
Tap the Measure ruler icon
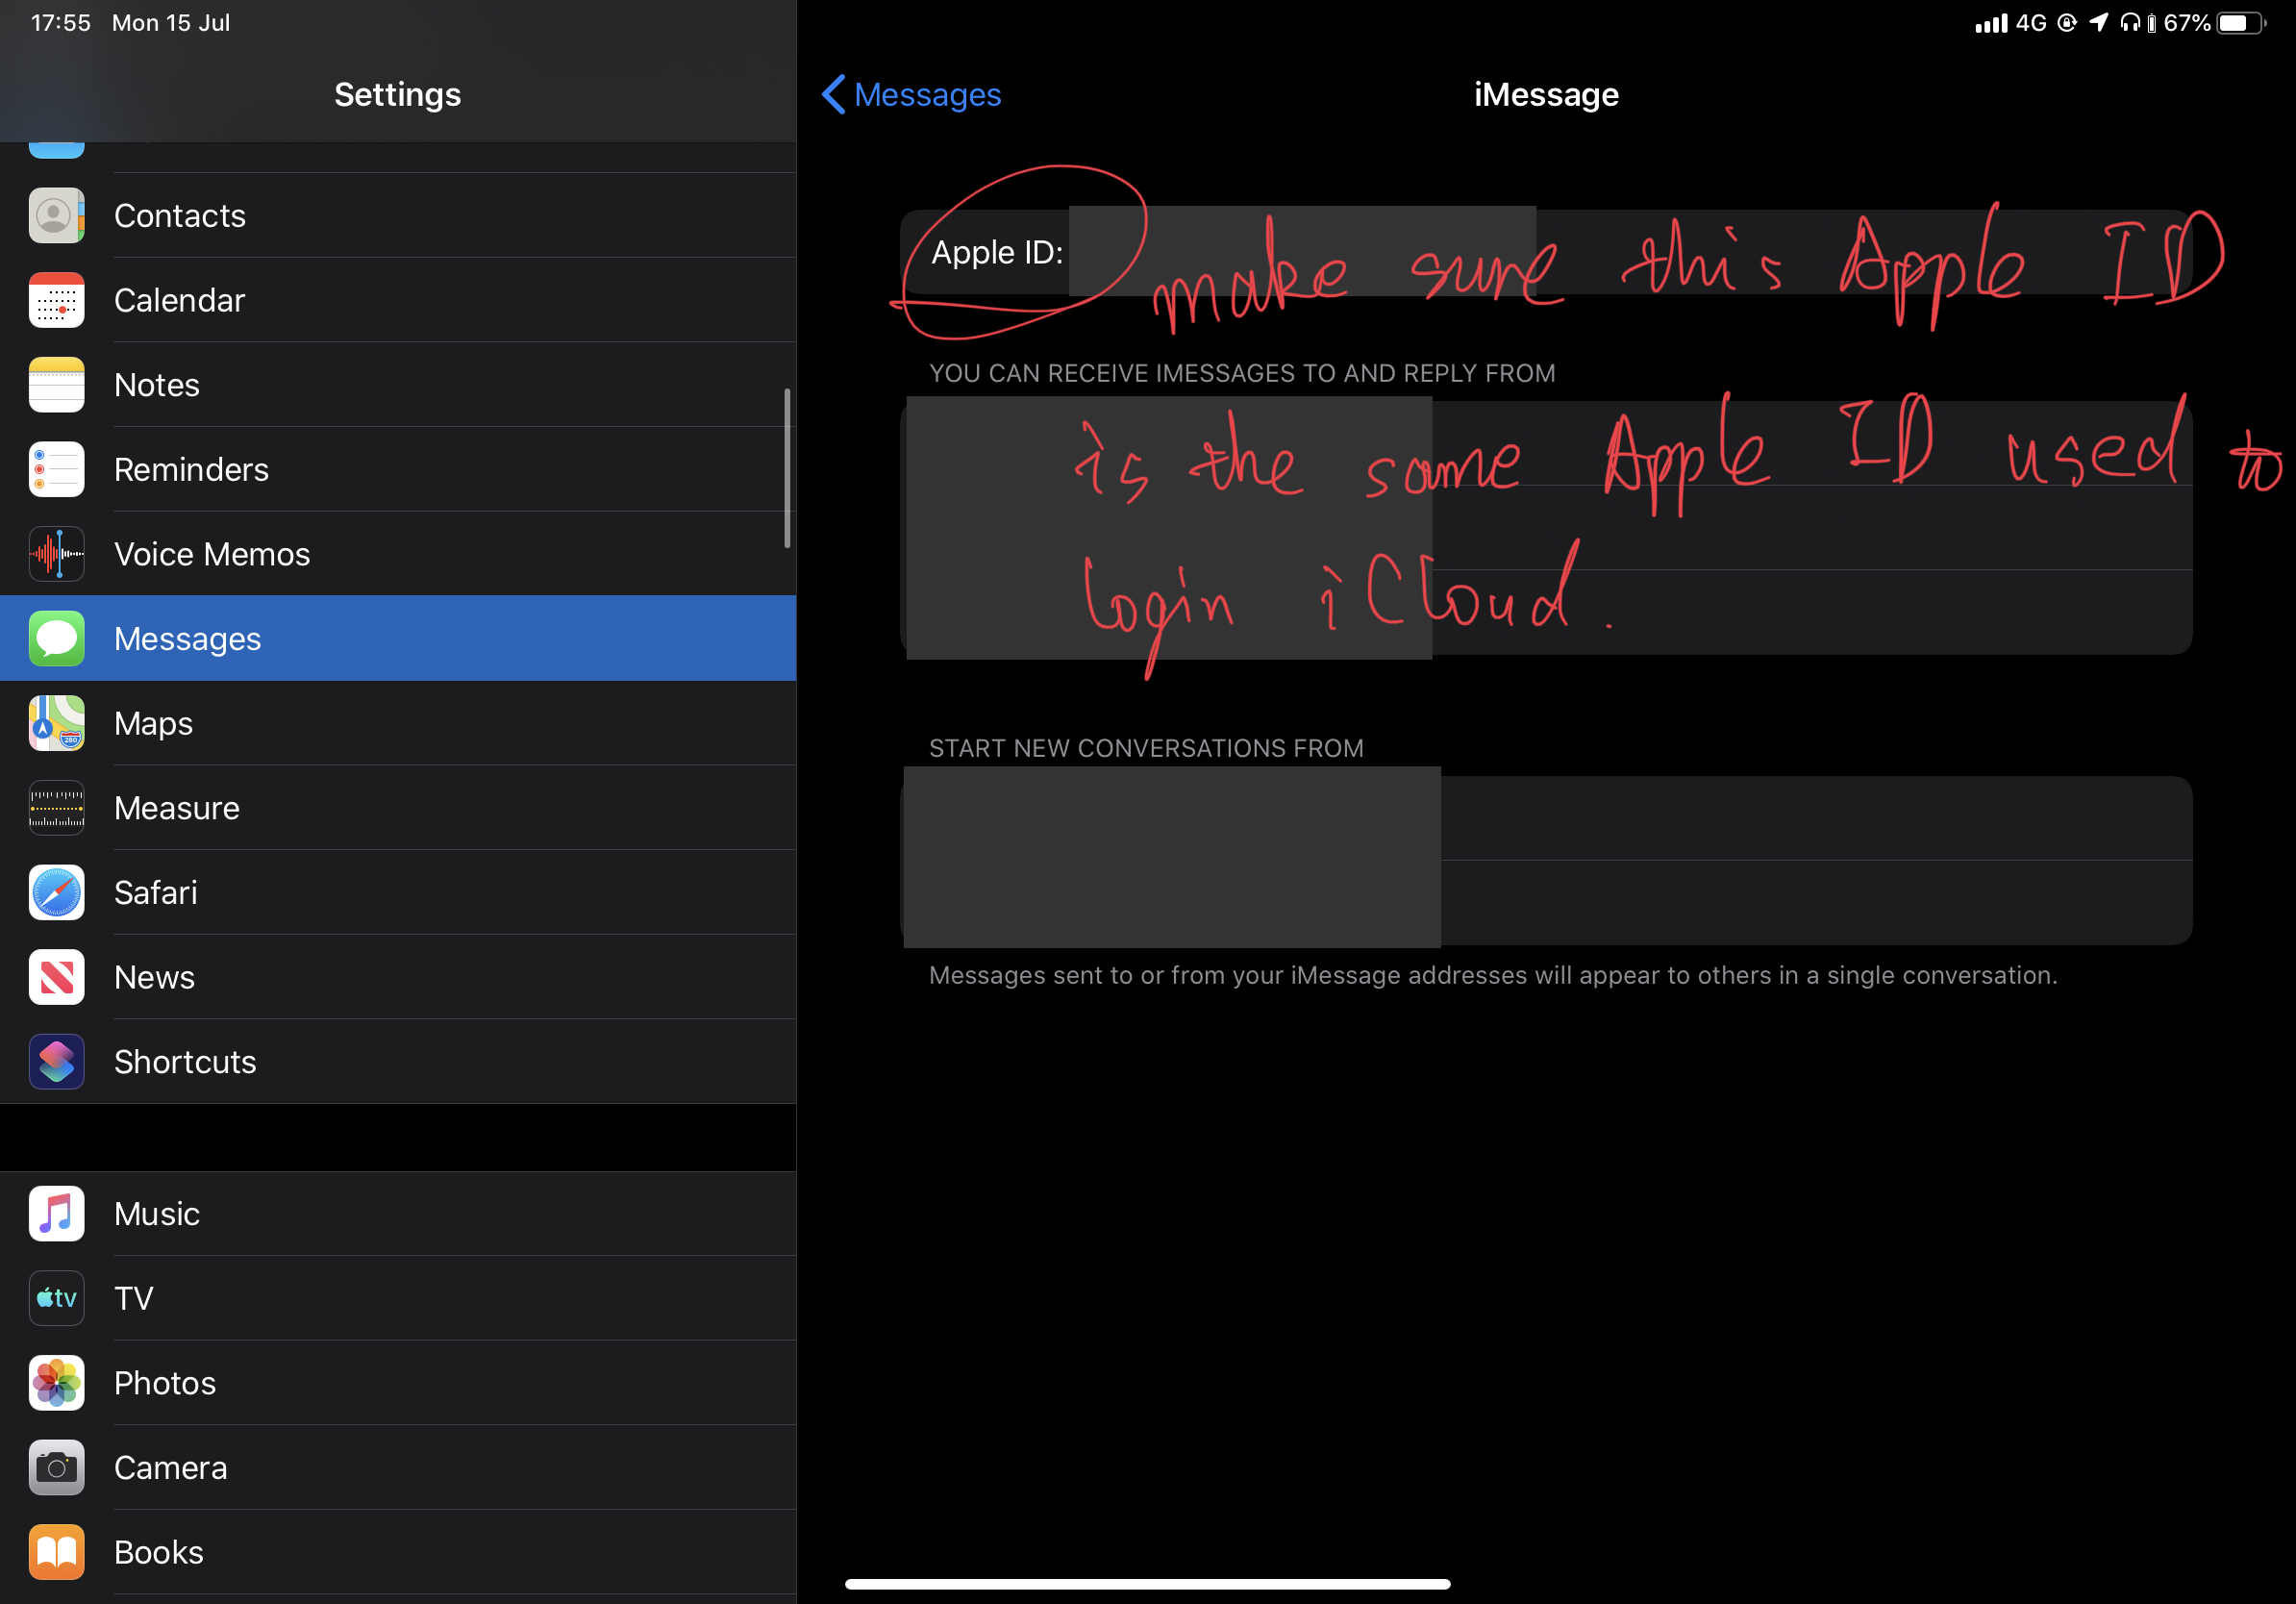56,807
